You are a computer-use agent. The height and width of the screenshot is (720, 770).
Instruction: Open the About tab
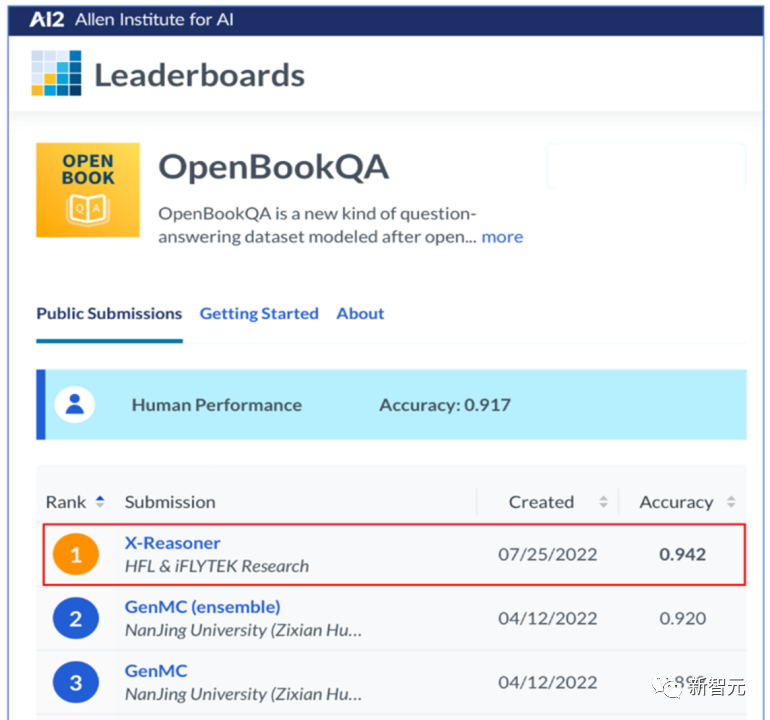(360, 313)
